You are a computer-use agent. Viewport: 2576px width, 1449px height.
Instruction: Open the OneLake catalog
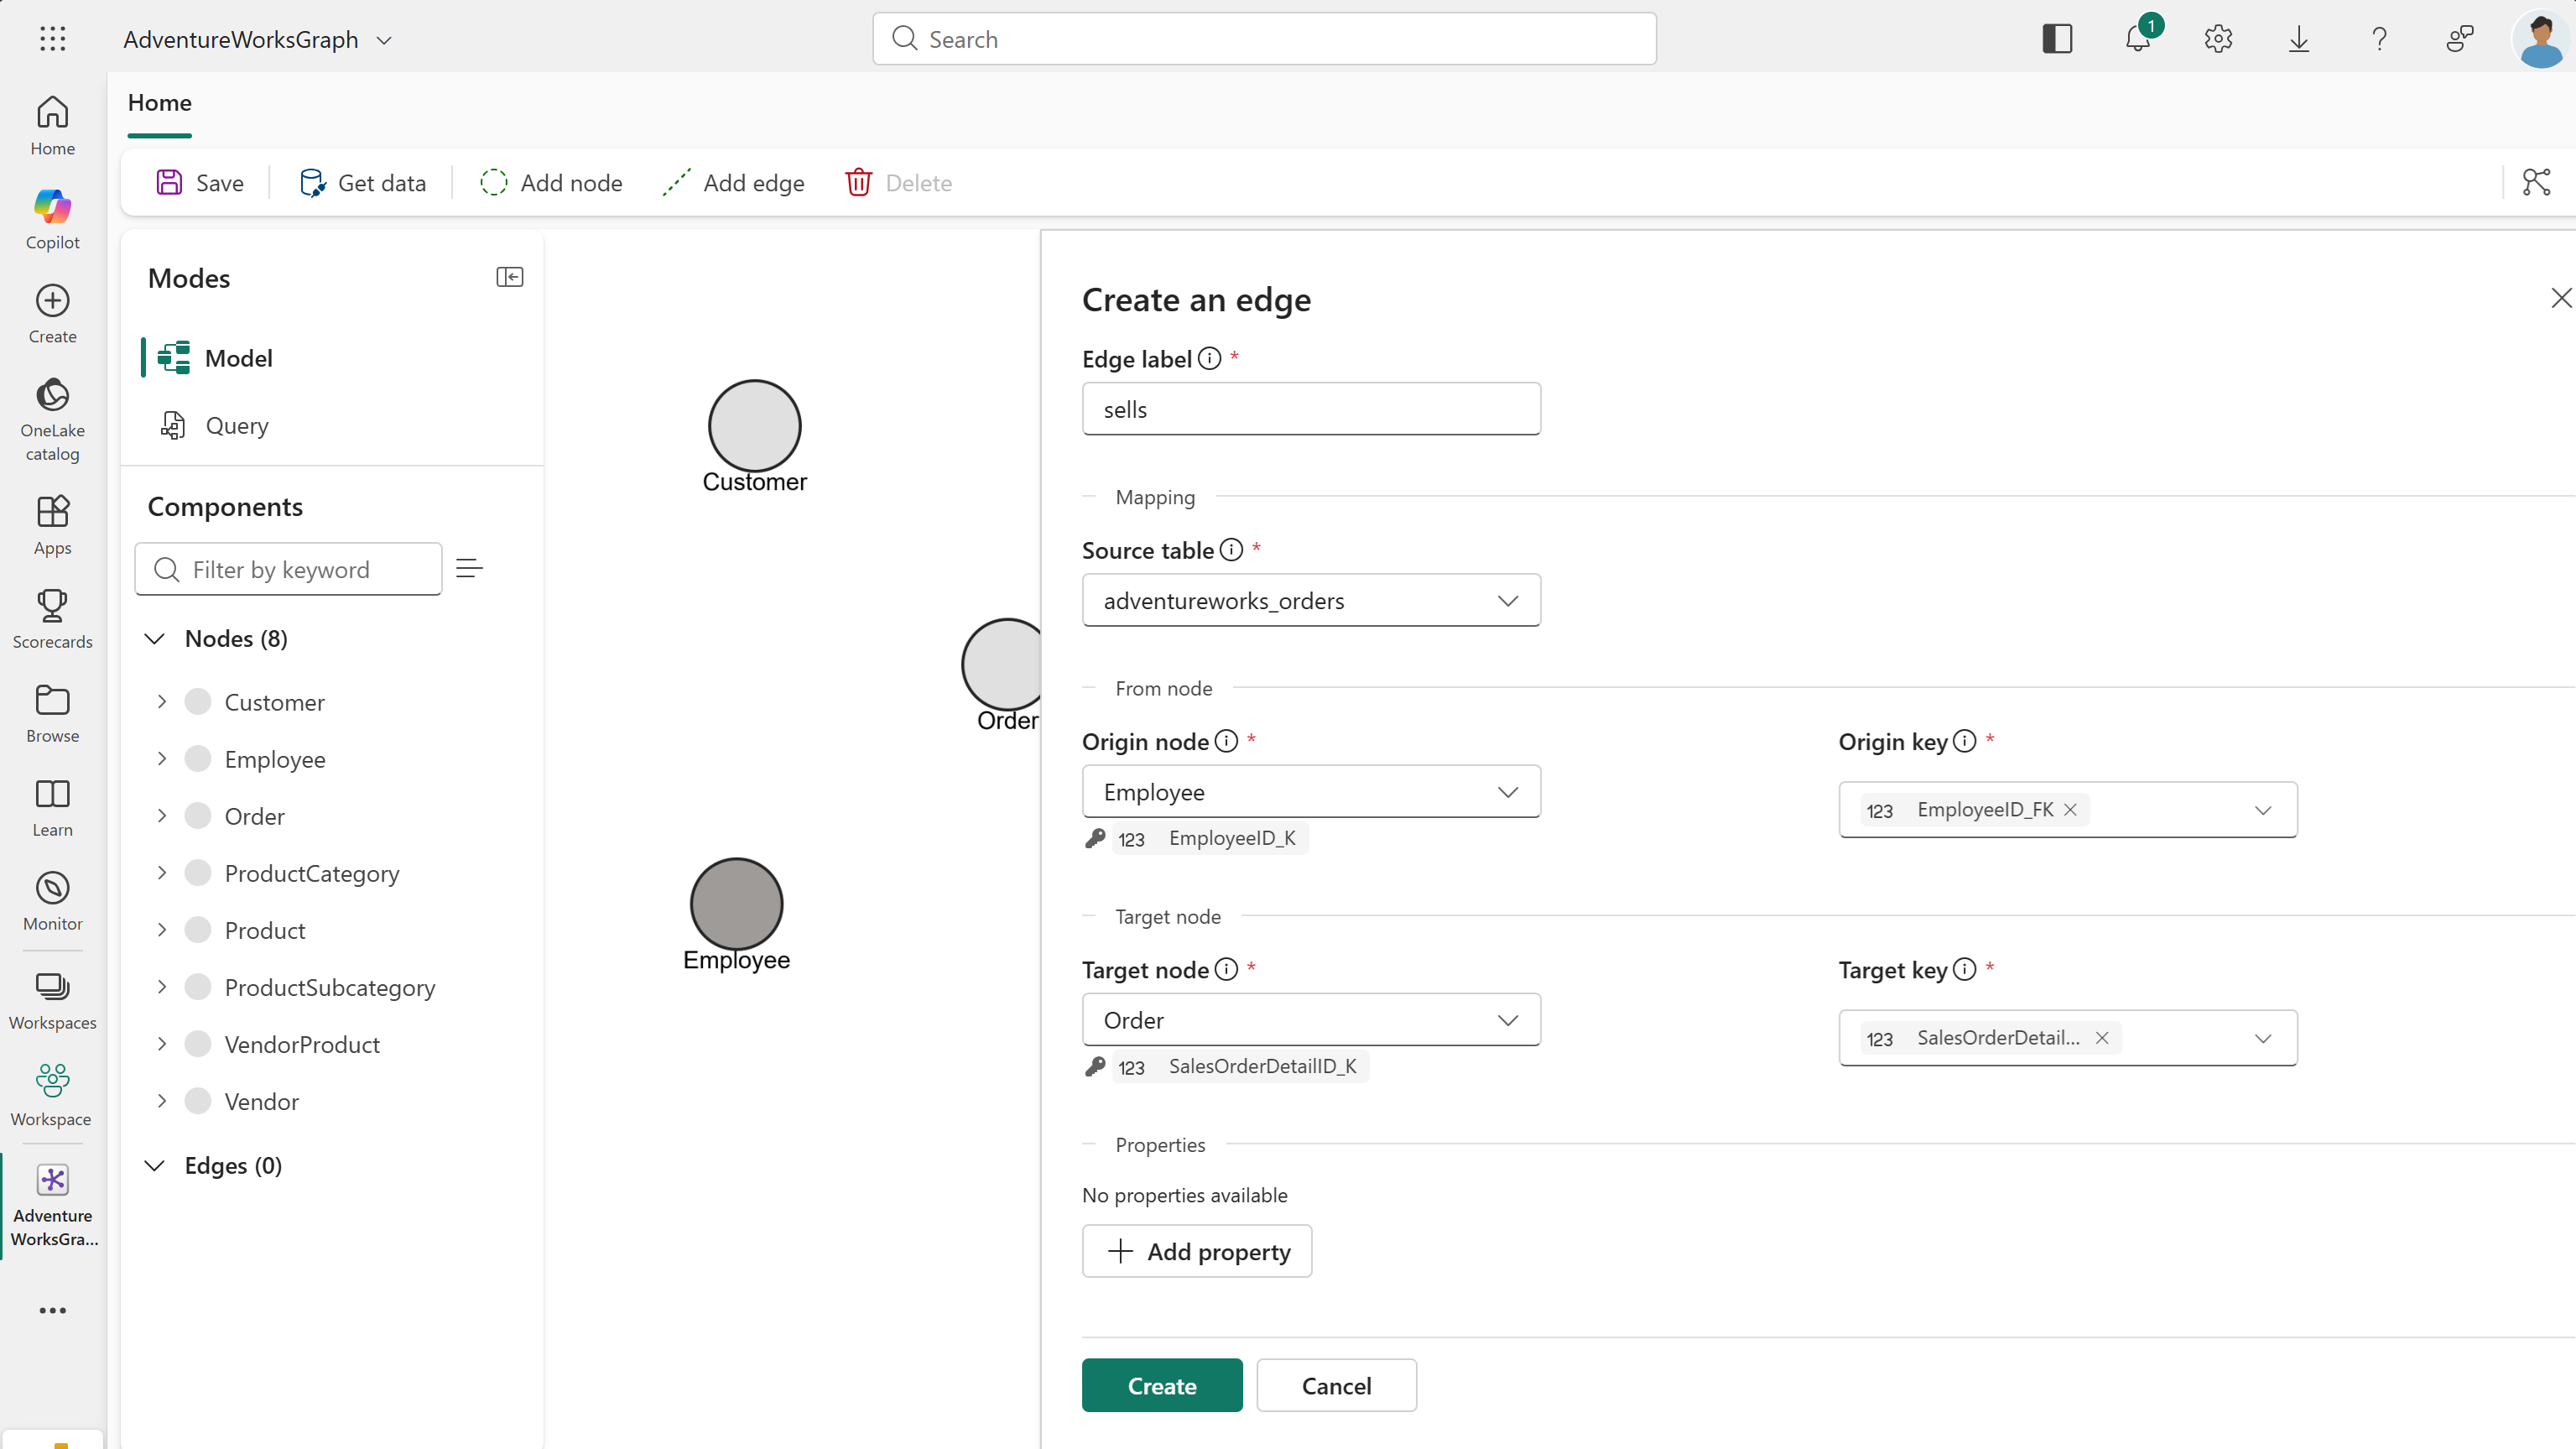[x=53, y=419]
